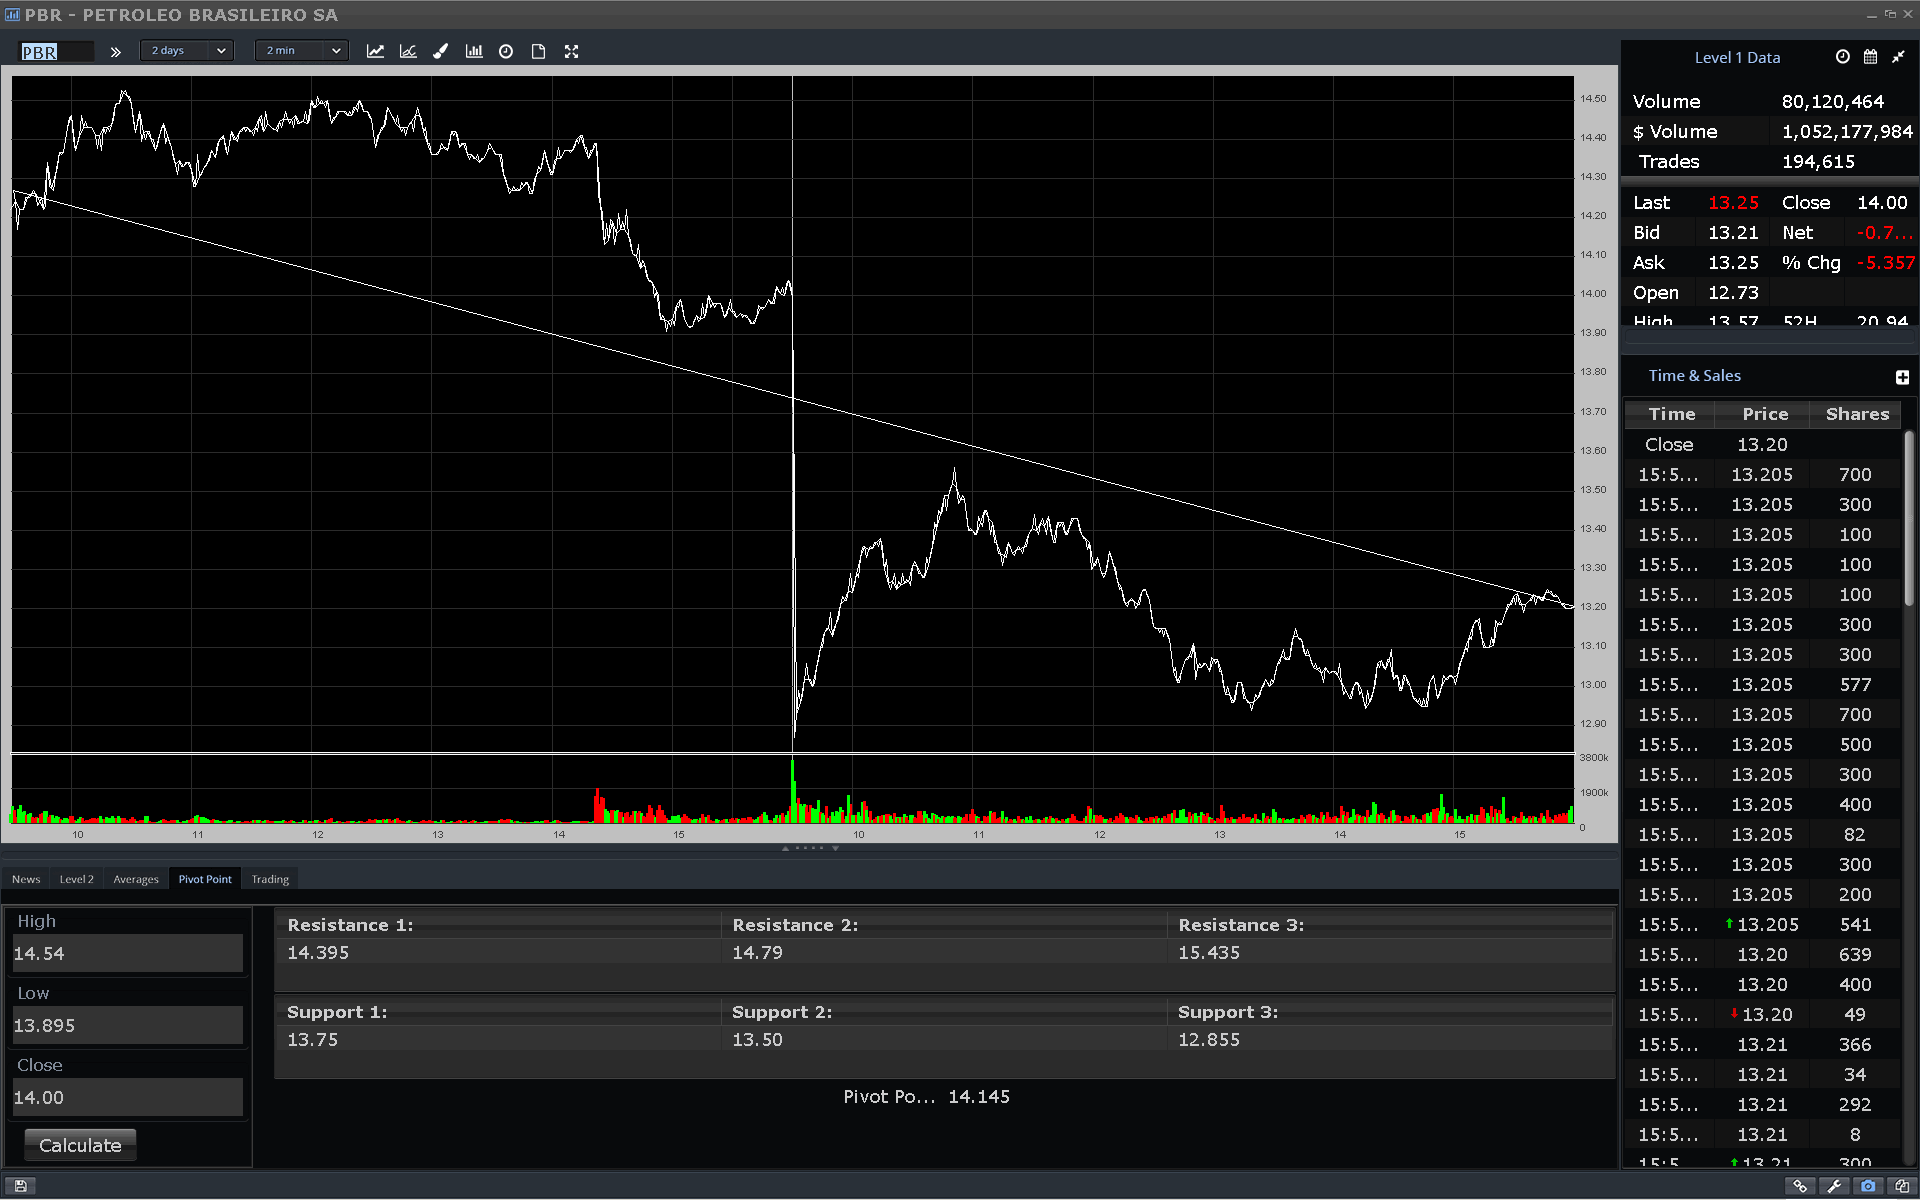Open the calendar icon in Level 1 Data
Viewport: 1920px width, 1200px height.
1870,57
